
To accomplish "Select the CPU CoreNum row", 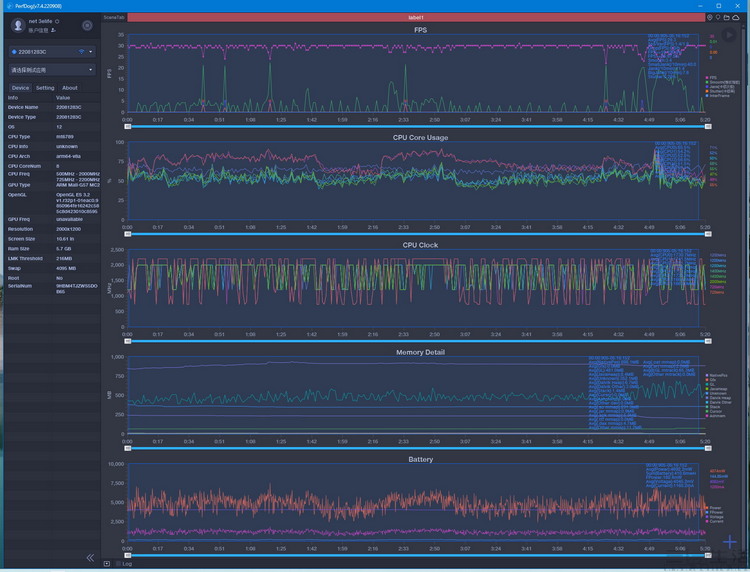I will 53,166.
